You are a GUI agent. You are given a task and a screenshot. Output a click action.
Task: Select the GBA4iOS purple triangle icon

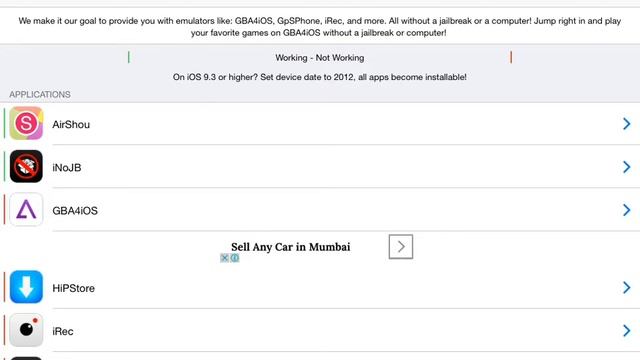tap(26, 210)
